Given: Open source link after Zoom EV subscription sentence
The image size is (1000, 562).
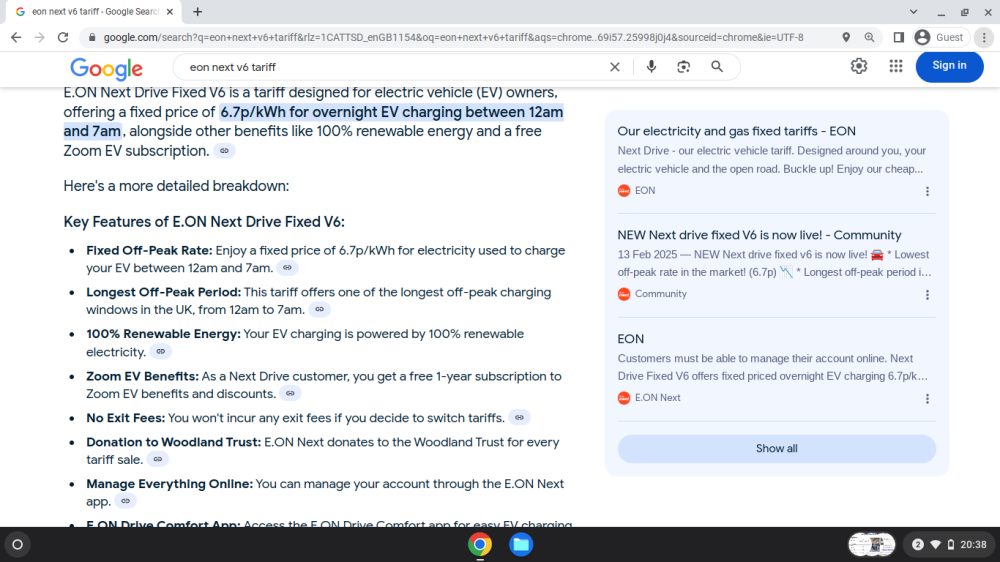Looking at the screenshot, I should point(224,151).
